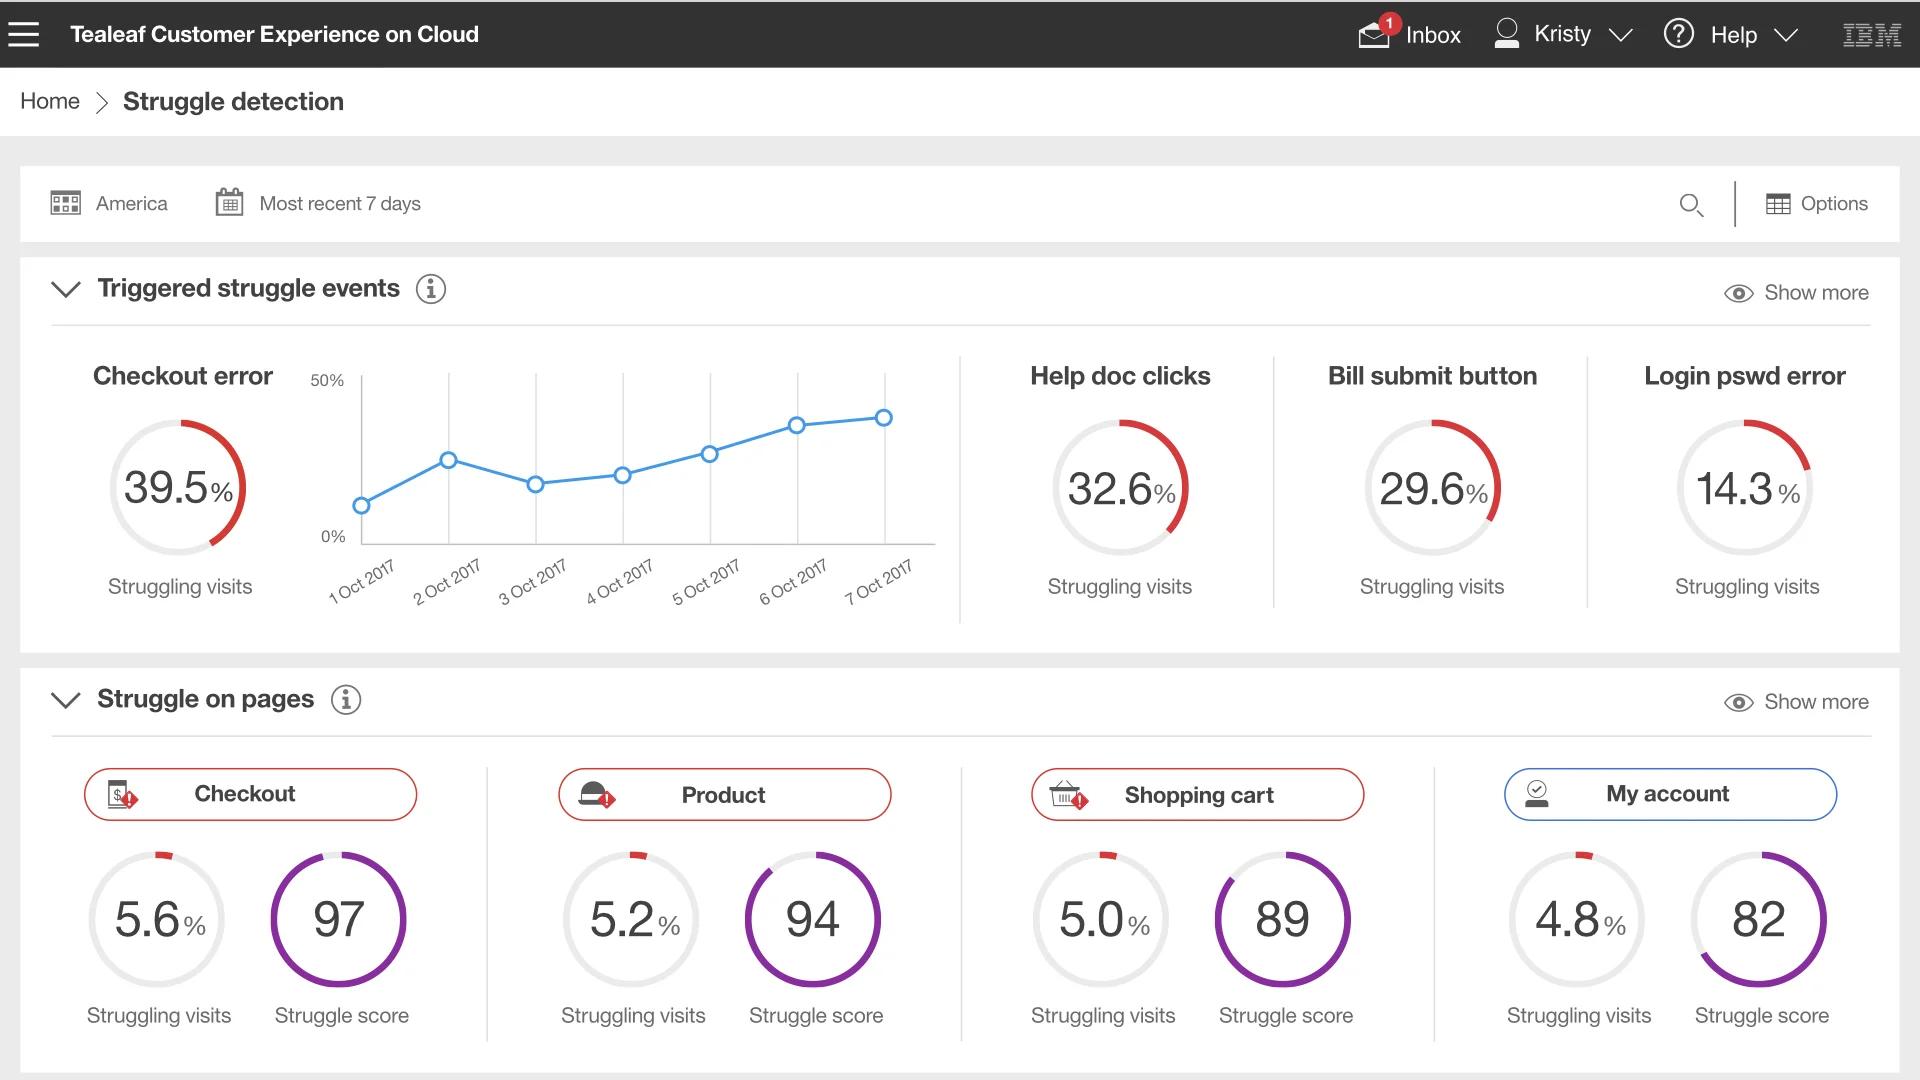
Task: Open the Options table icon
Action: pyautogui.click(x=1778, y=204)
